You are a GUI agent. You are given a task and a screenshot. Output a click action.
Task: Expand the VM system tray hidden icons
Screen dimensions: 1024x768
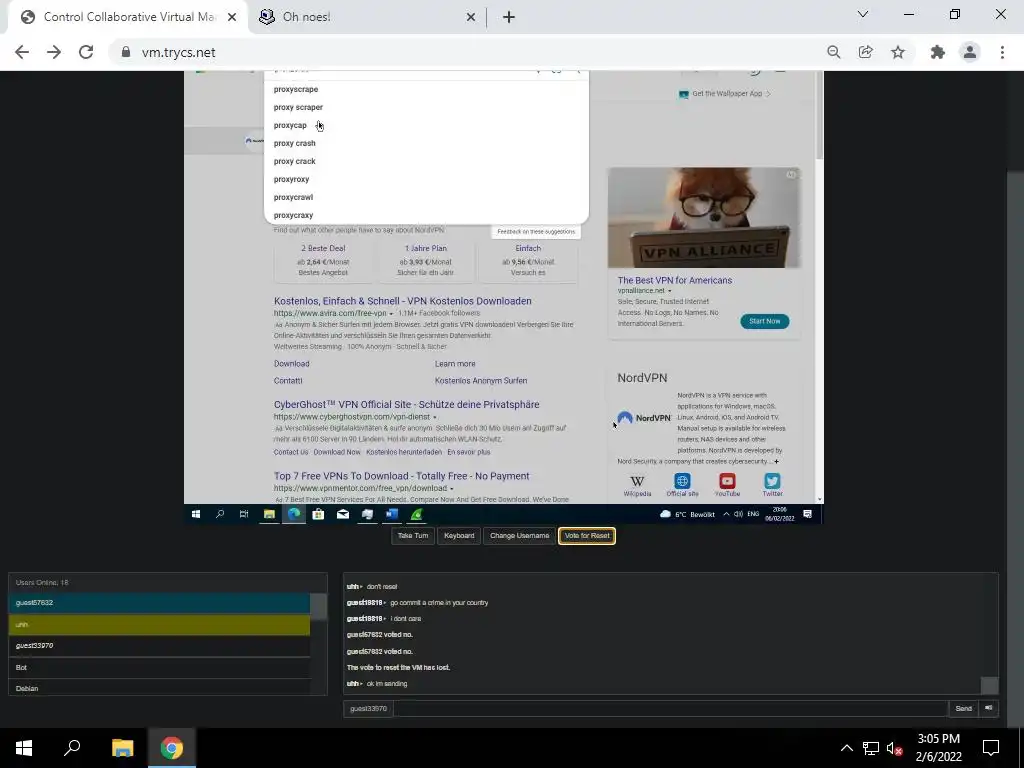[726, 514]
